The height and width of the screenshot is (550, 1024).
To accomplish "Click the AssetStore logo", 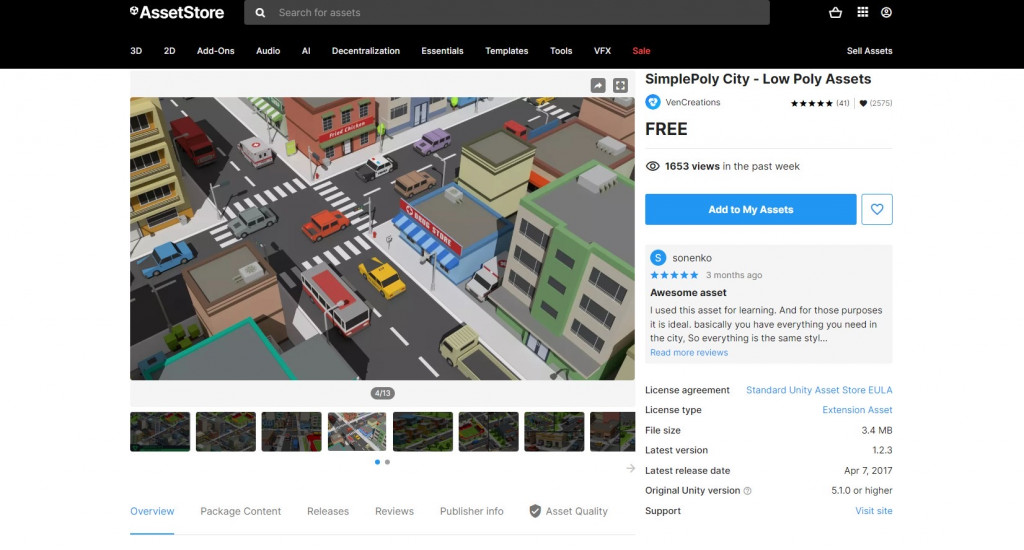I will (x=177, y=12).
